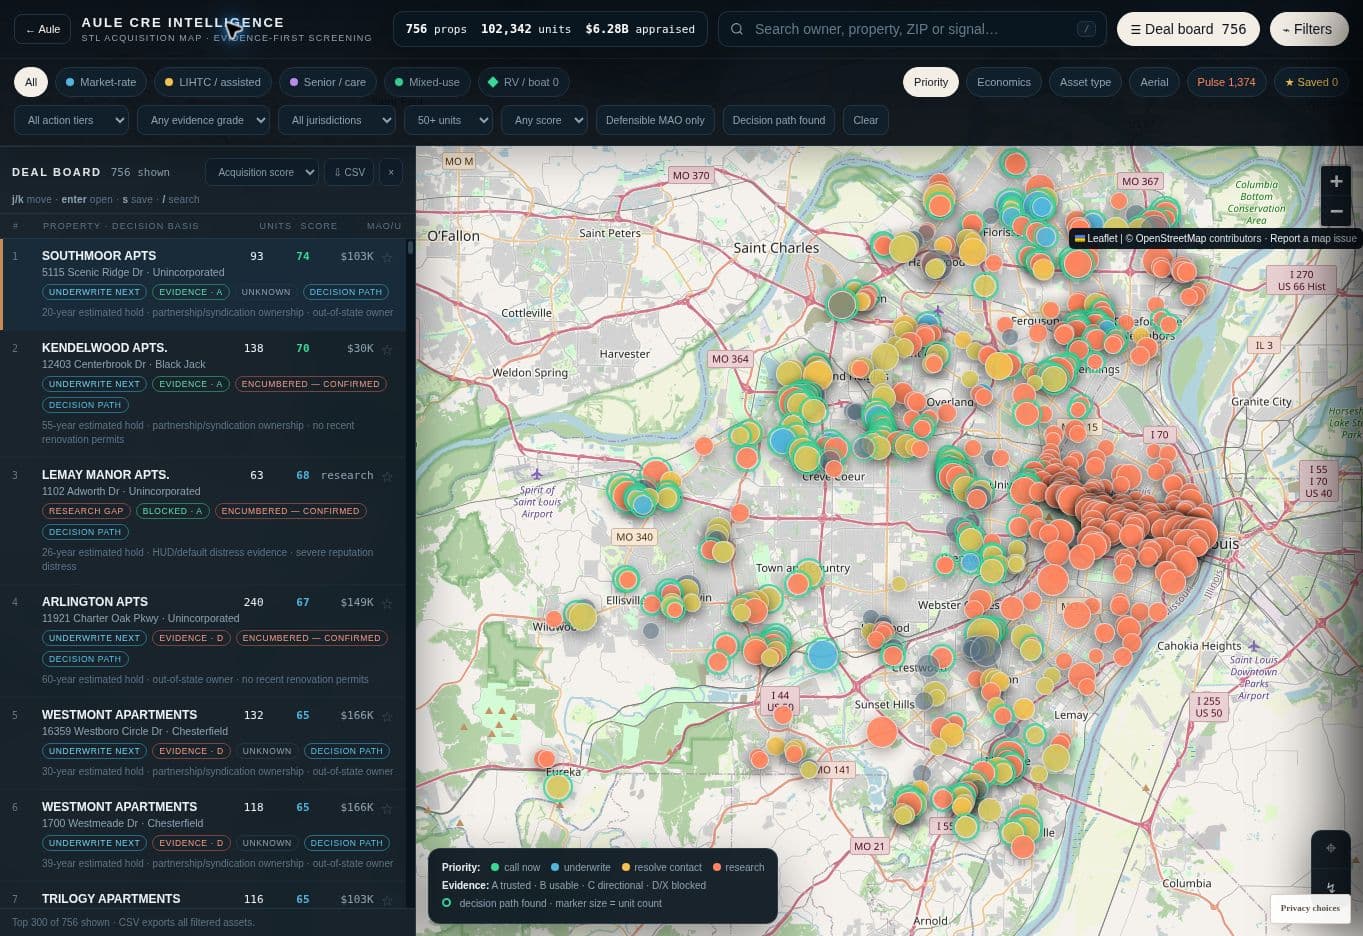Filter by LIHTC / assisted type
Screen dimensions: 1363x936
click(x=213, y=82)
